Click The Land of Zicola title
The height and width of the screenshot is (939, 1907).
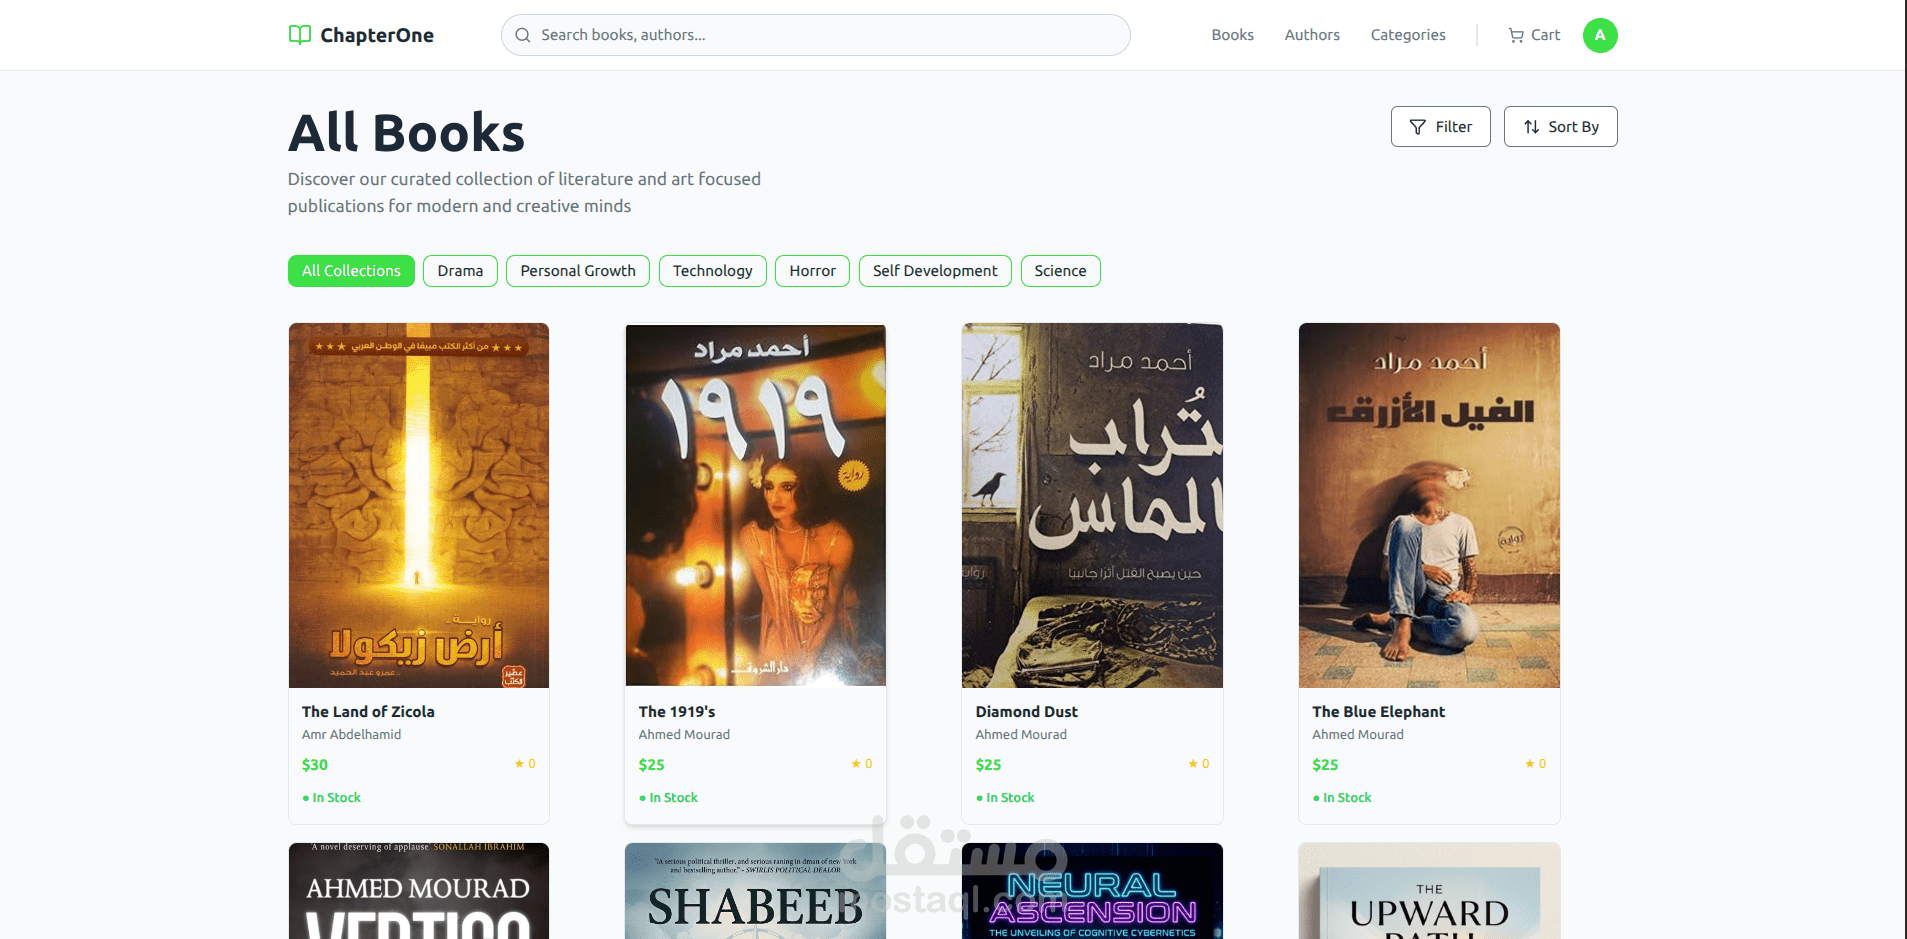[x=368, y=712]
